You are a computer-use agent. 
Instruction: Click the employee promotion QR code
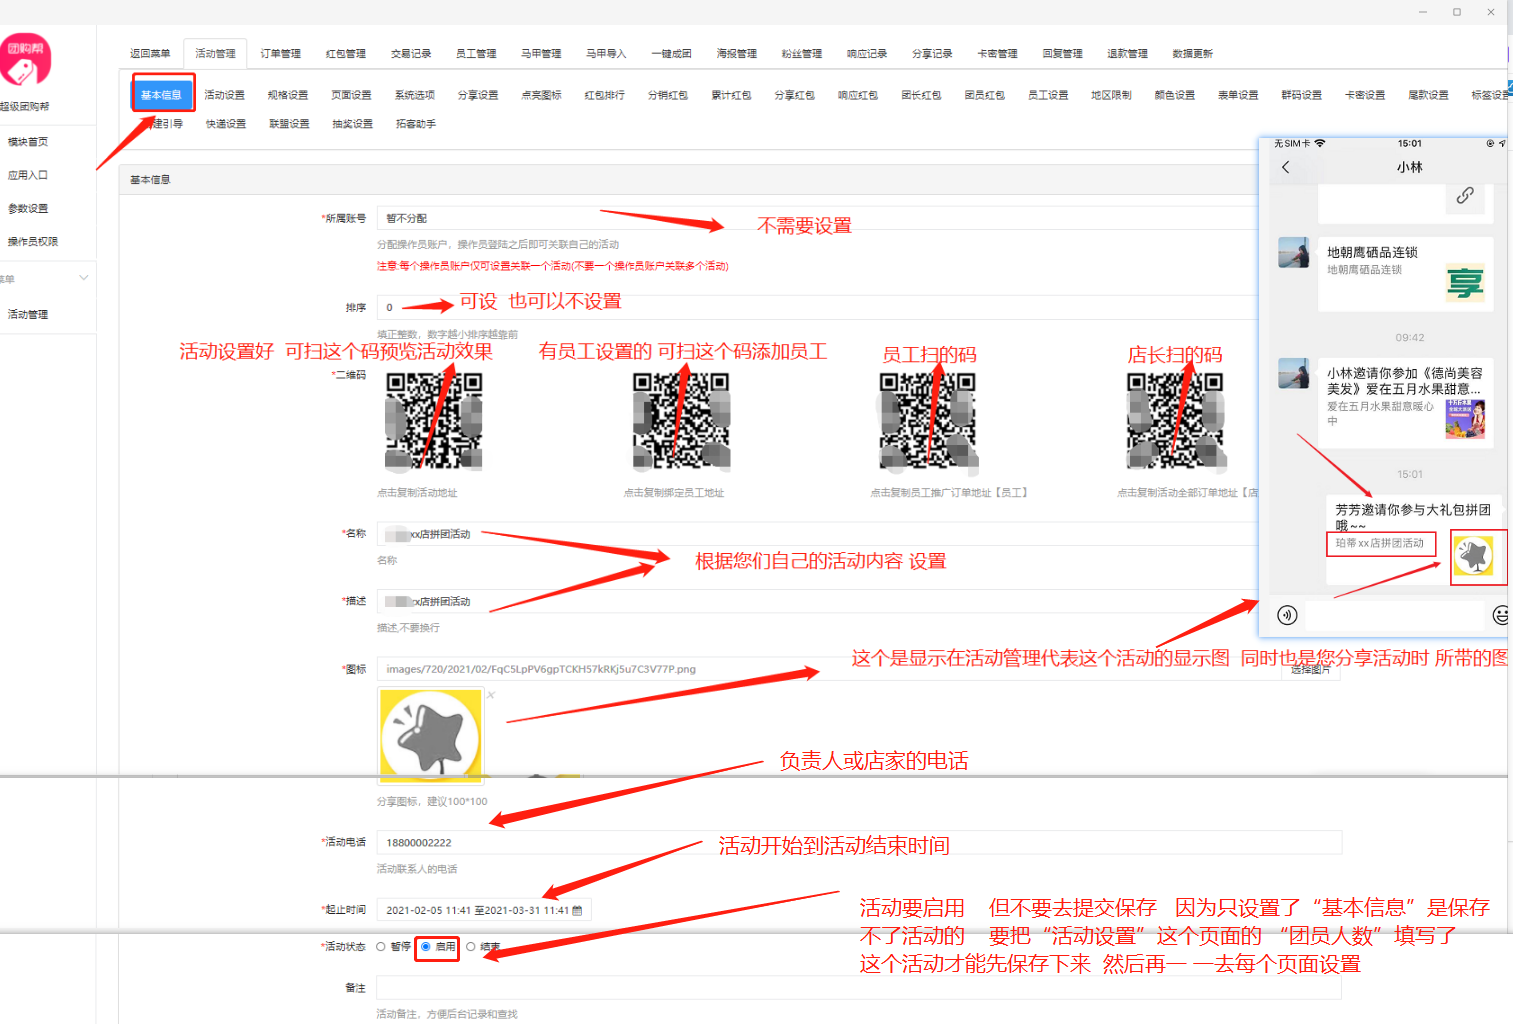click(x=928, y=421)
